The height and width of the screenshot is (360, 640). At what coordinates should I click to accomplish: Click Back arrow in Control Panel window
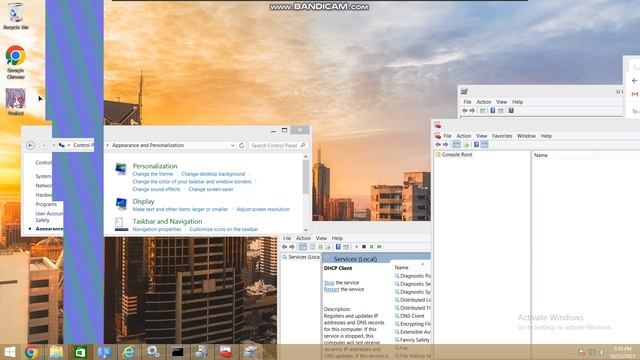[x=30, y=145]
